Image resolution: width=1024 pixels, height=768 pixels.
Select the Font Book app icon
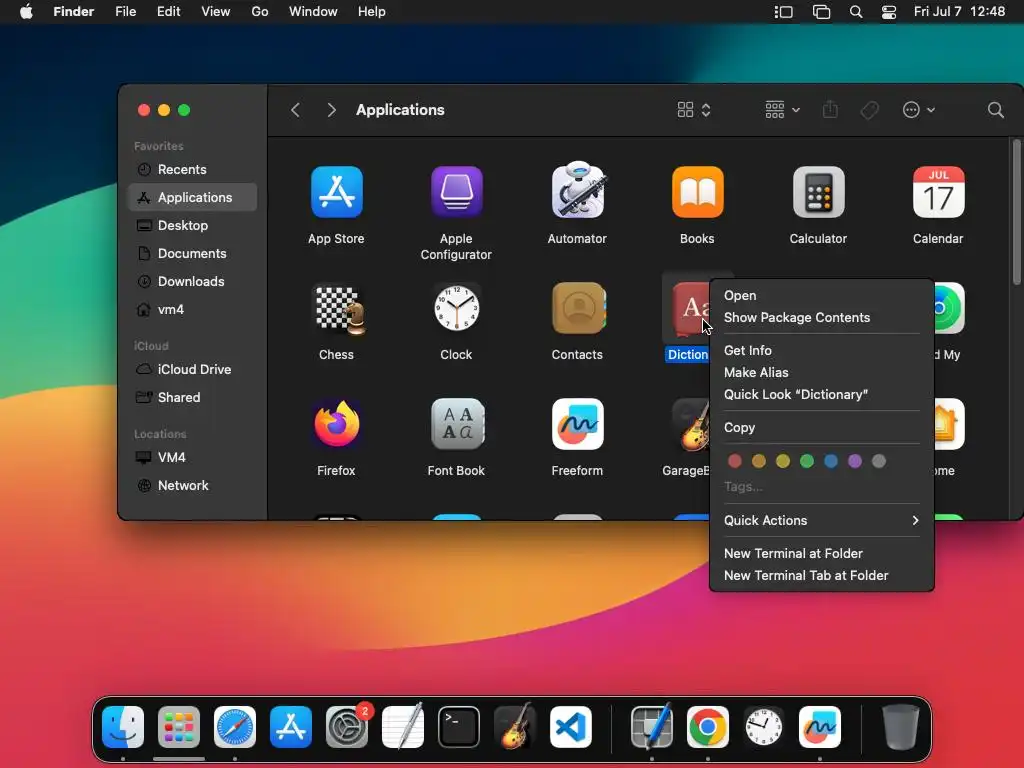pos(457,424)
